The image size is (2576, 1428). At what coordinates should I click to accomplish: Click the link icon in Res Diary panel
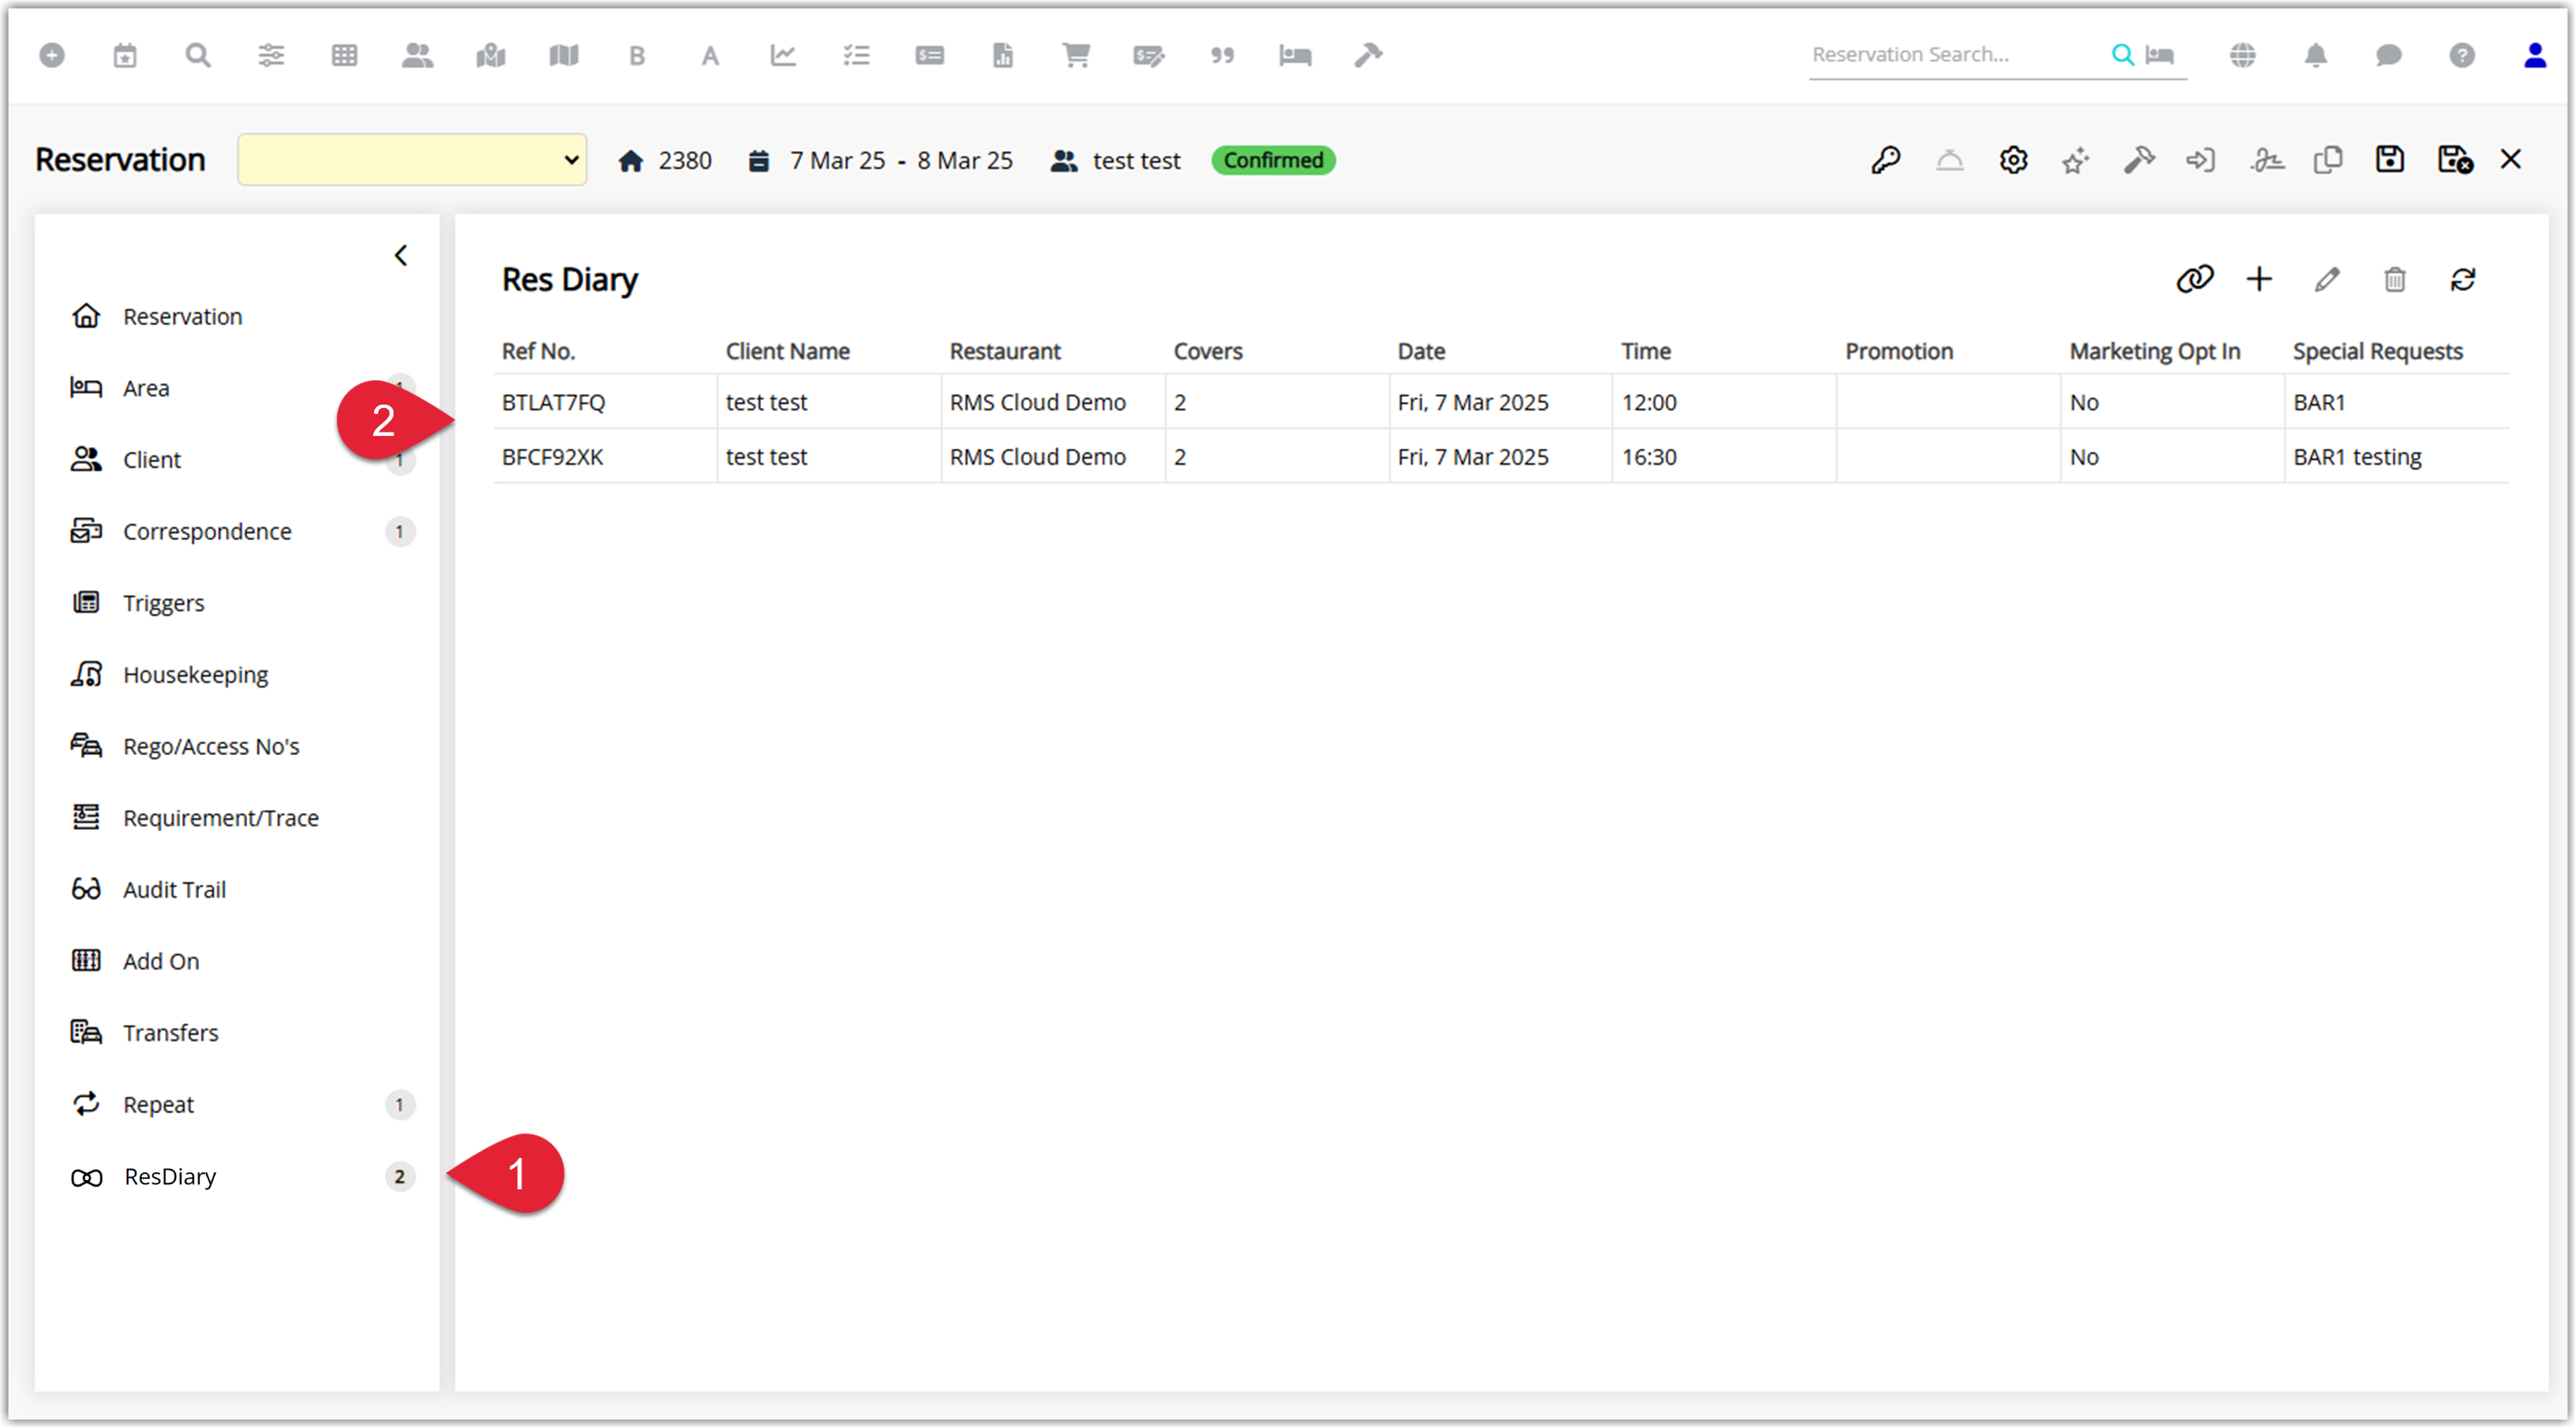[2195, 280]
